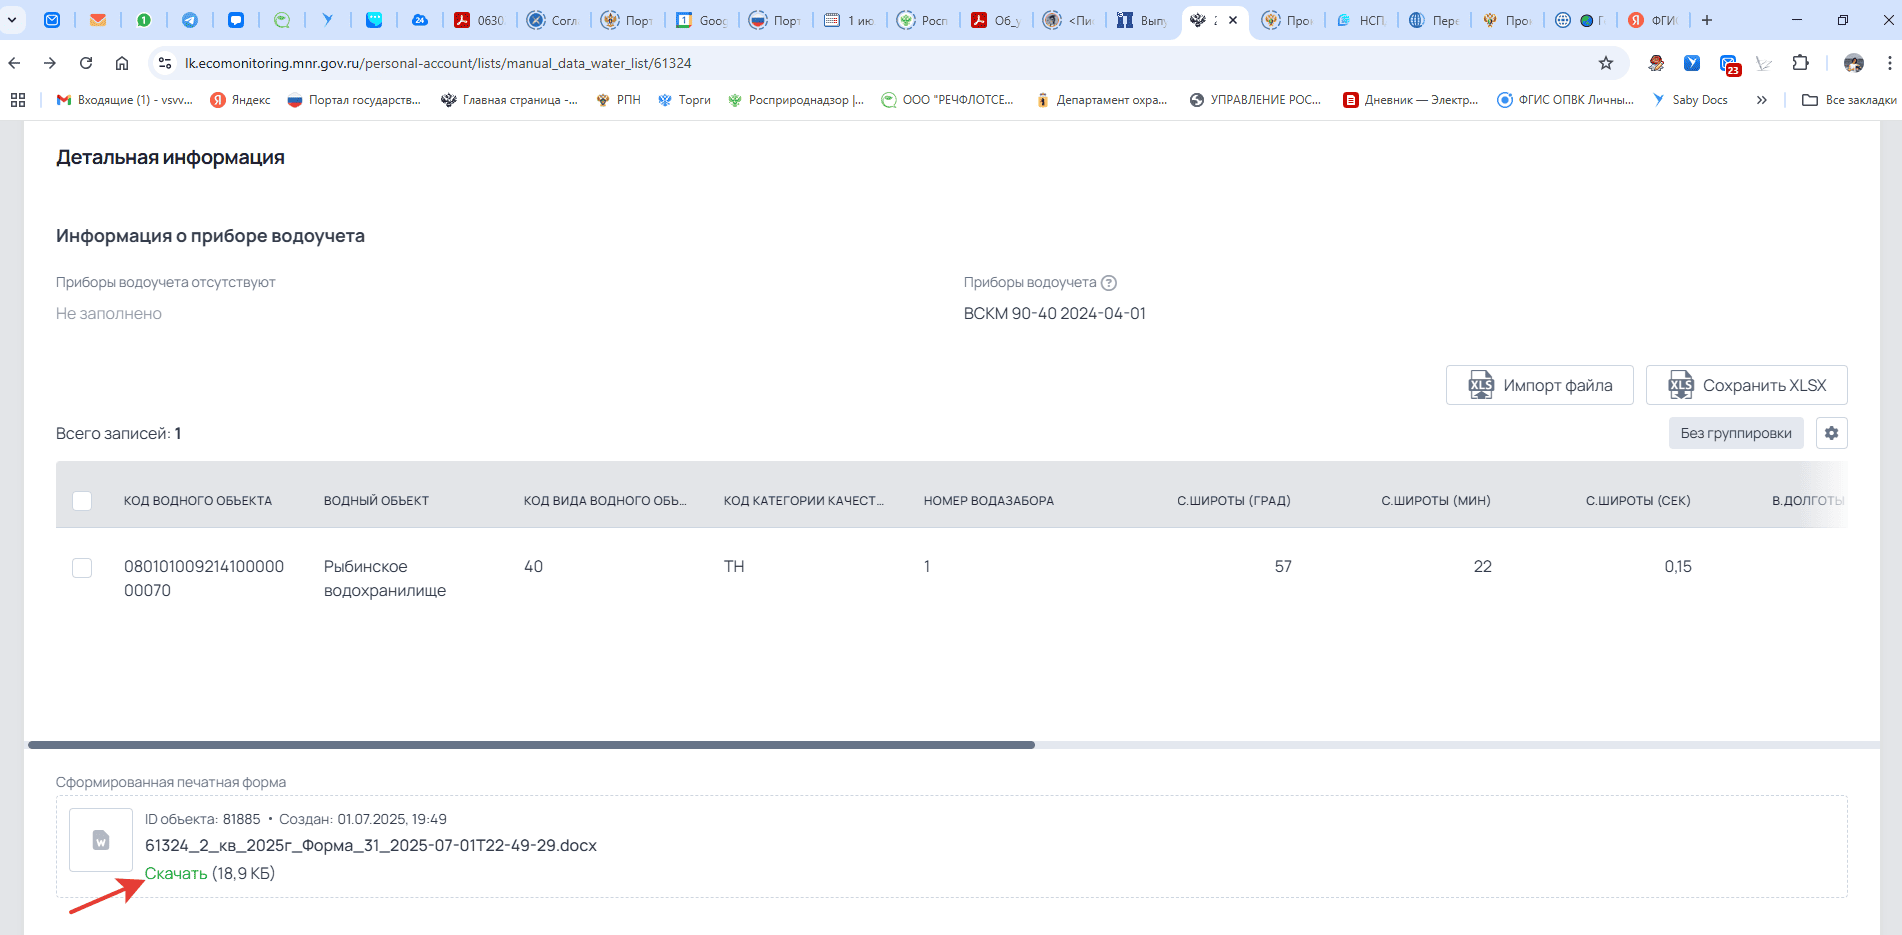Click the help icon next to Приборы водоучета
1902x935 pixels.
[x=1108, y=283]
